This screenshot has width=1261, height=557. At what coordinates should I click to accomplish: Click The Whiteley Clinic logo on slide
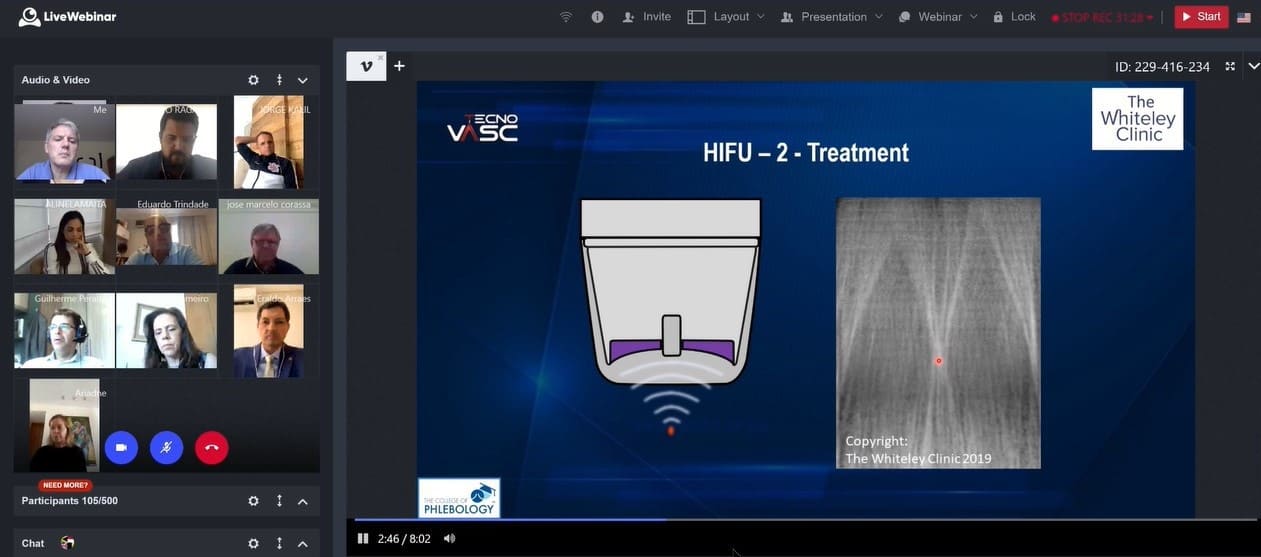point(1137,119)
